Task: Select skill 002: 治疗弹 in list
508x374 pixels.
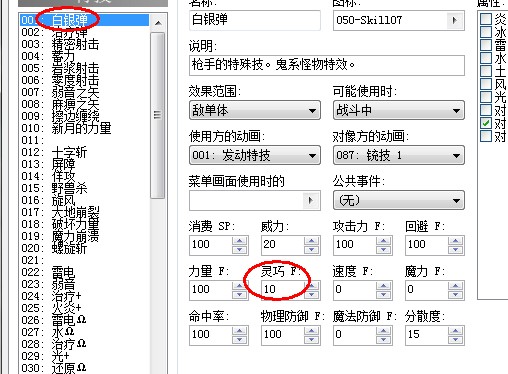Action: pos(84,32)
